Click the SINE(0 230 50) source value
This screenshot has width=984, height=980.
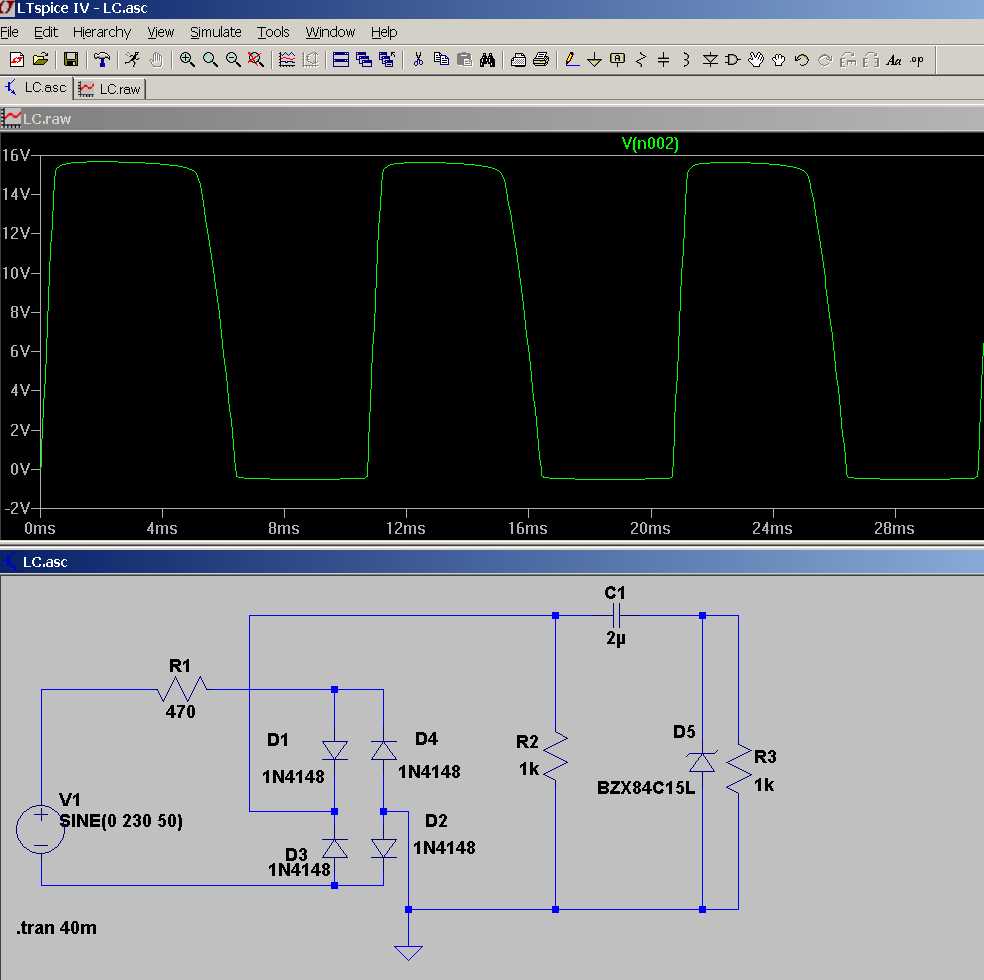(x=120, y=821)
